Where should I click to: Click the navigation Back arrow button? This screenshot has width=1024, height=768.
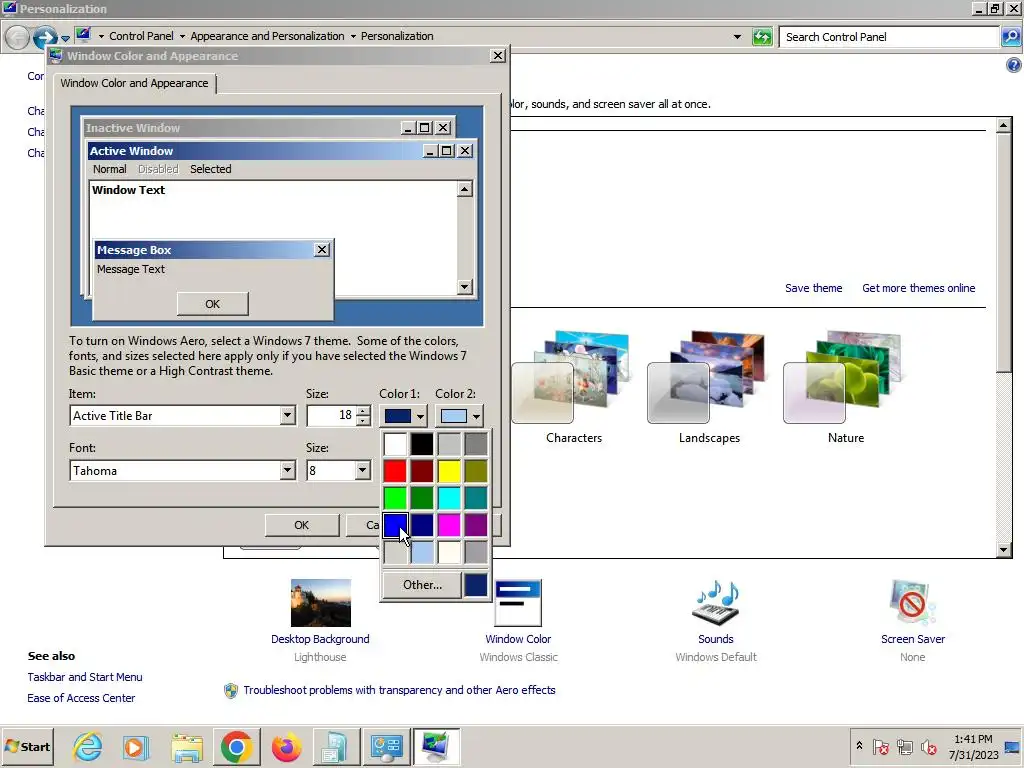tap(18, 37)
